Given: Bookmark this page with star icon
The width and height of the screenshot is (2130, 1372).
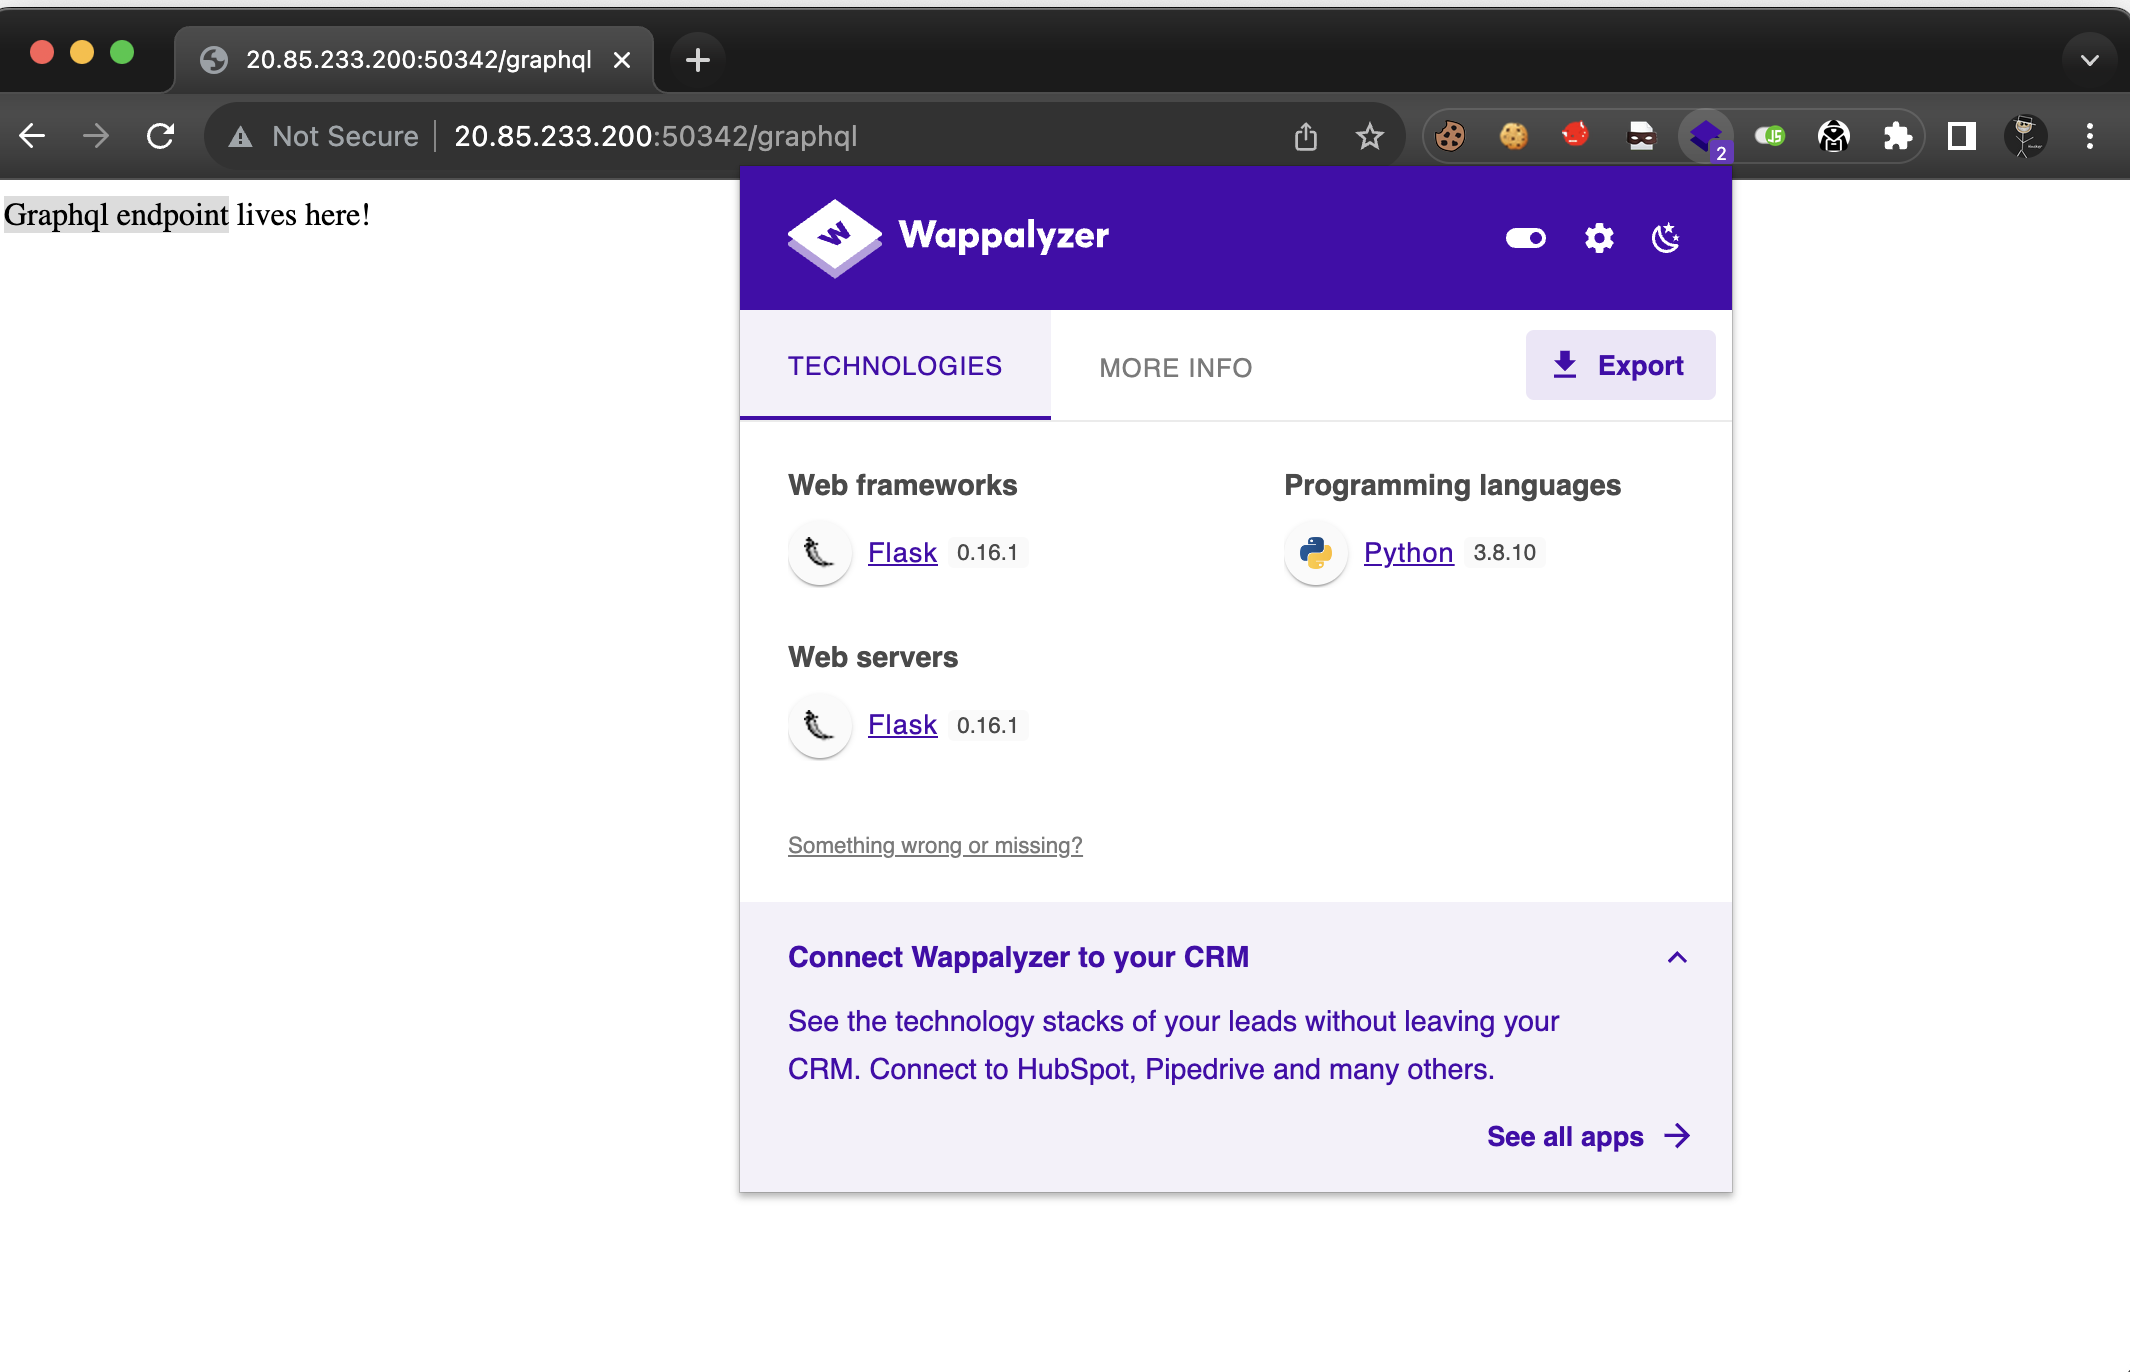Looking at the screenshot, I should coord(1369,136).
